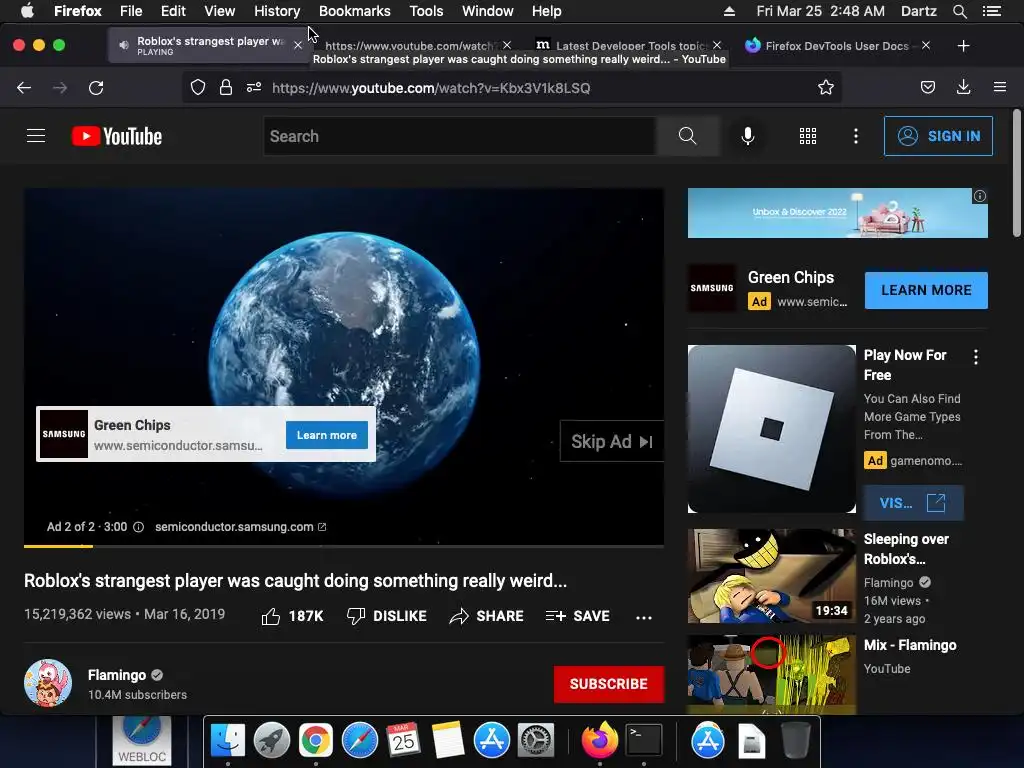Click the ad progress bar

tap(344, 545)
